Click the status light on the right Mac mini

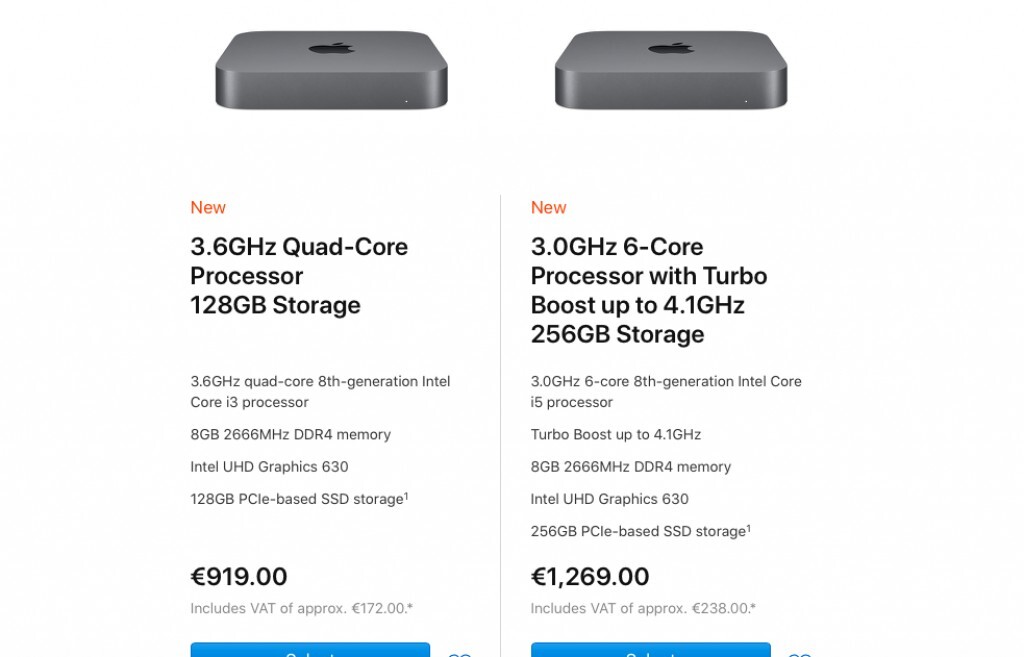[746, 101]
